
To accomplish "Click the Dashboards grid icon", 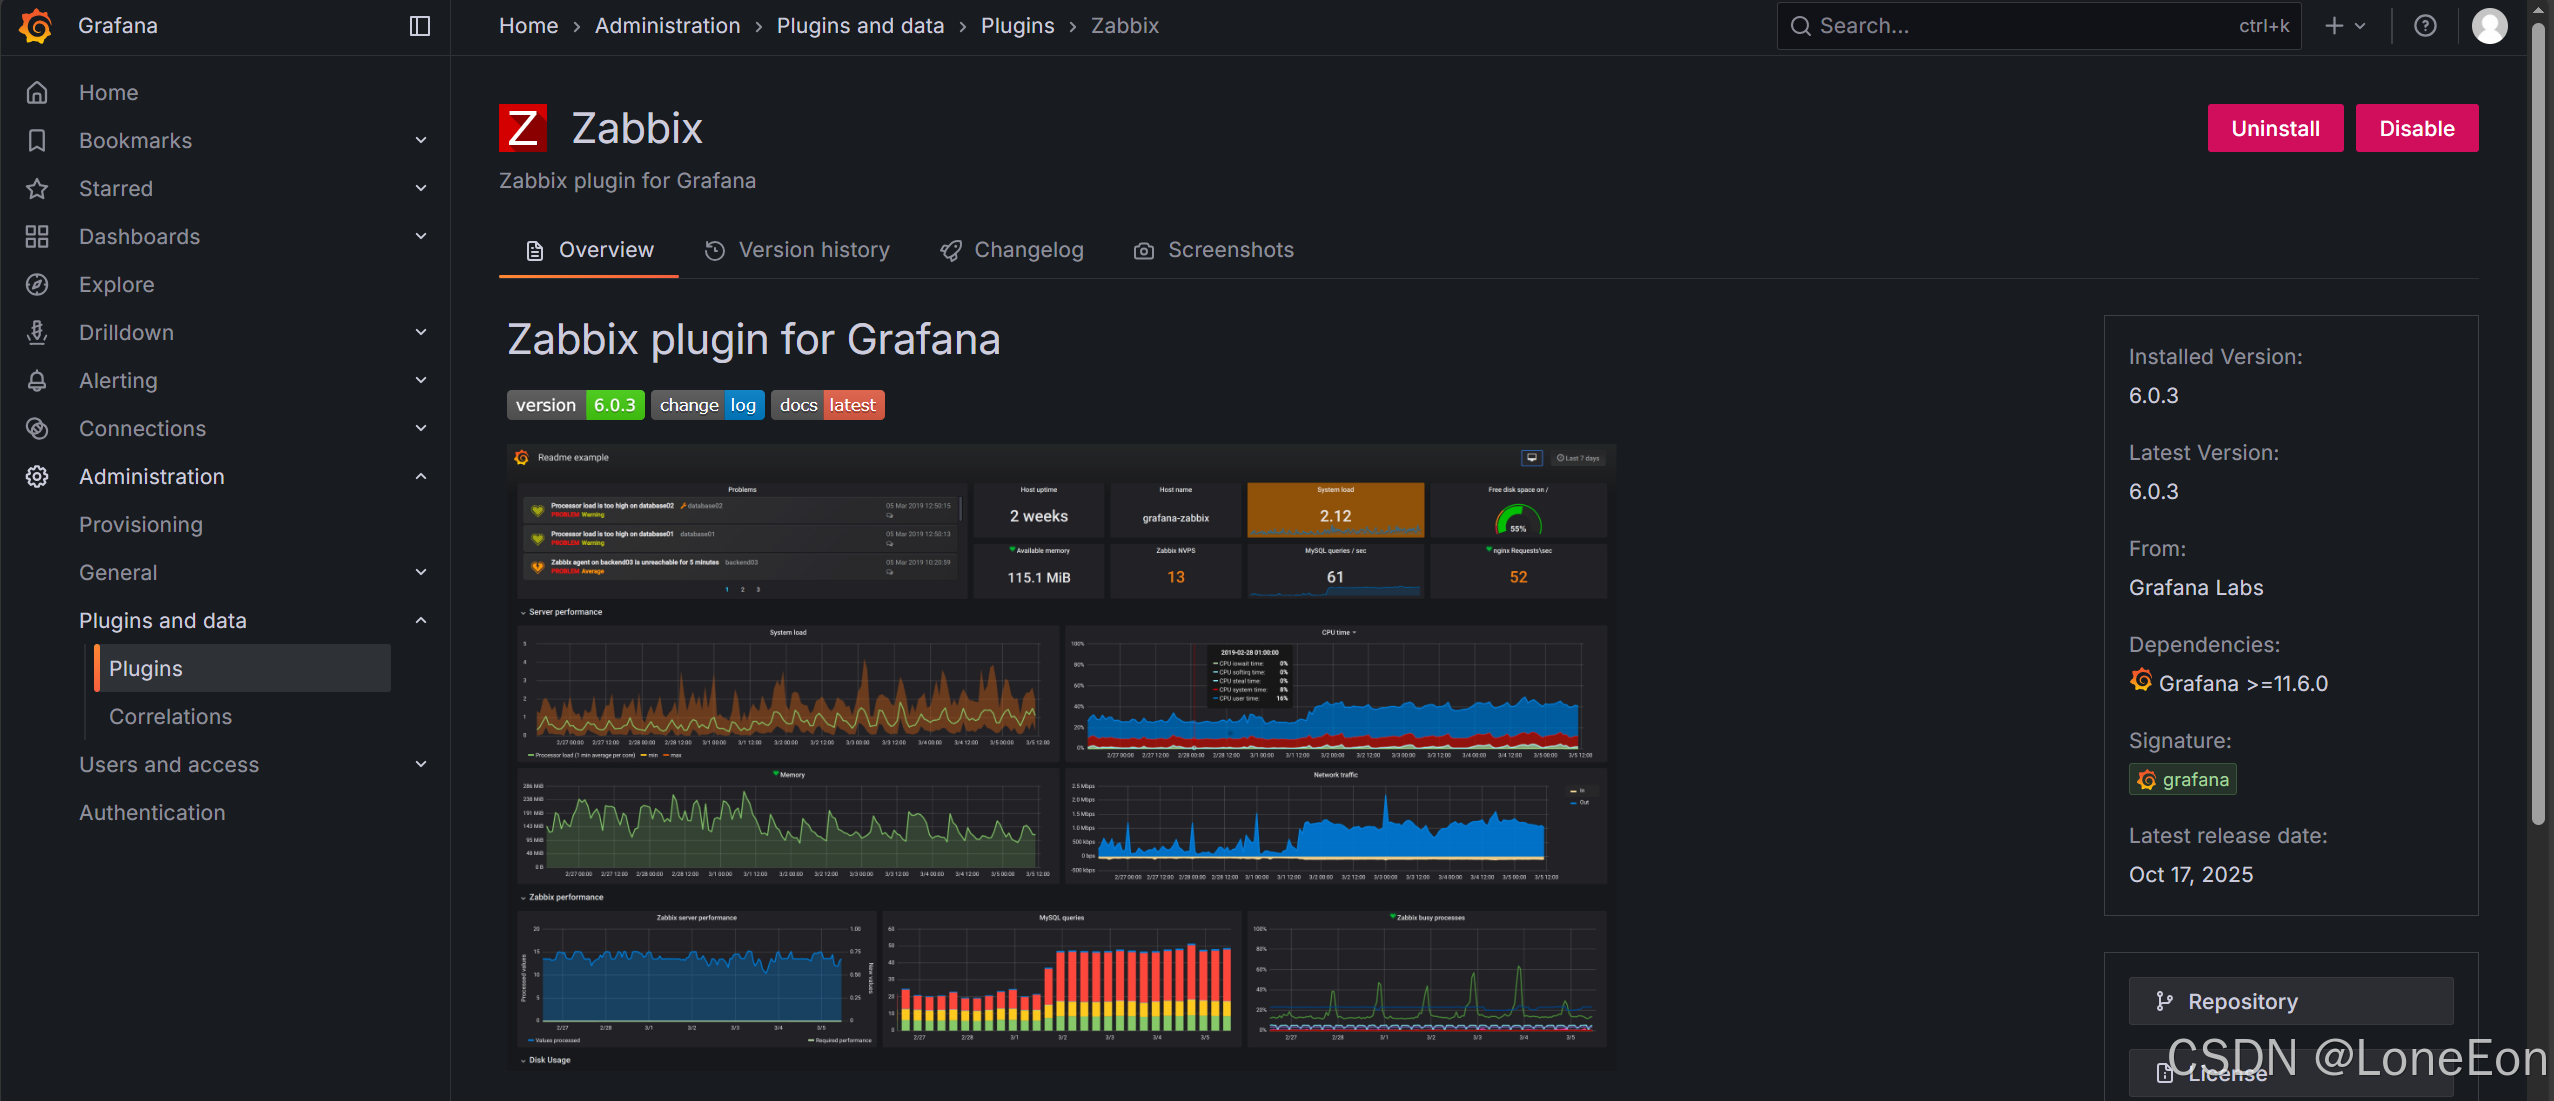I will point(37,237).
